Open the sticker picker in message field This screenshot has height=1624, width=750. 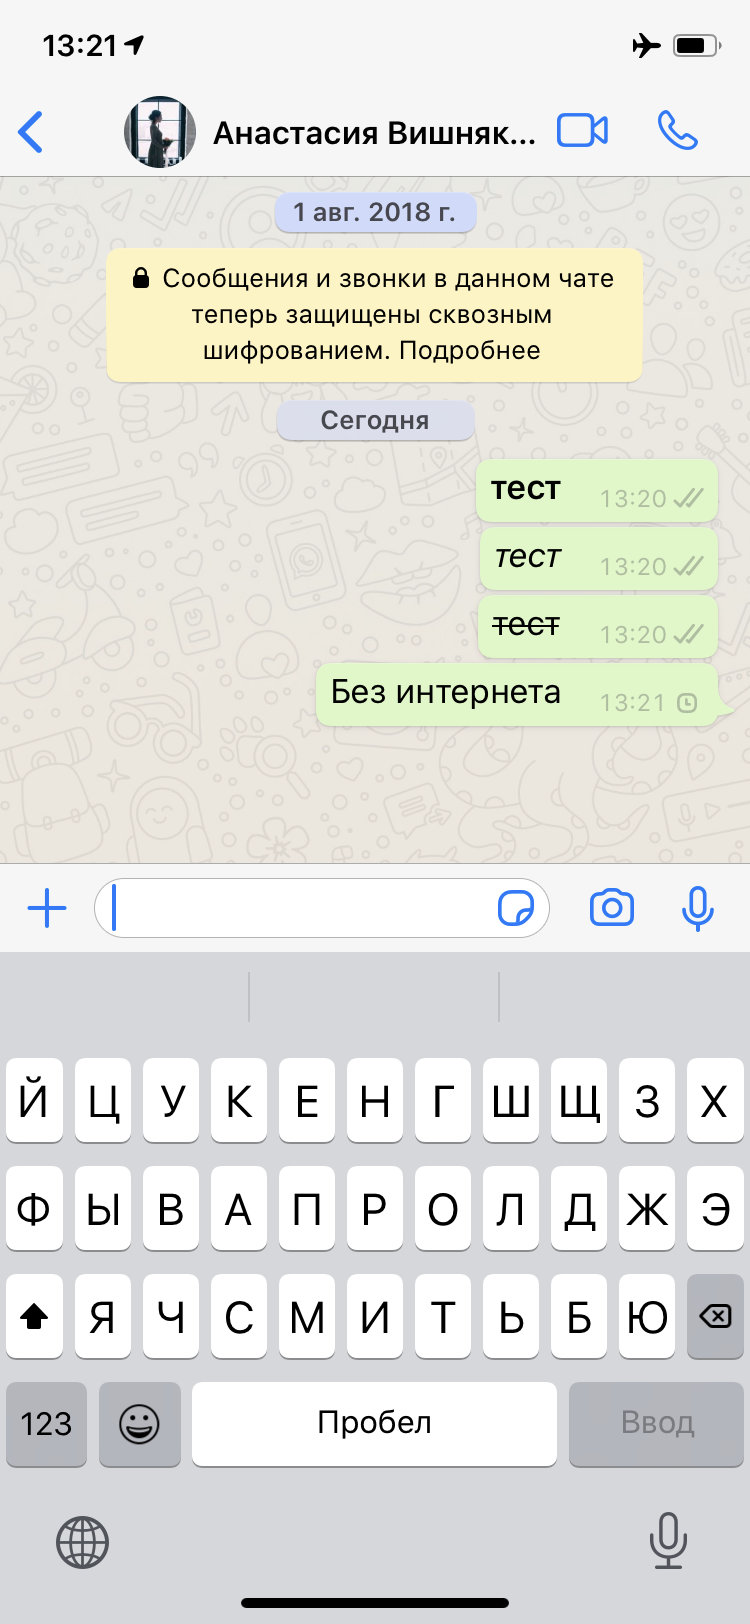point(516,908)
